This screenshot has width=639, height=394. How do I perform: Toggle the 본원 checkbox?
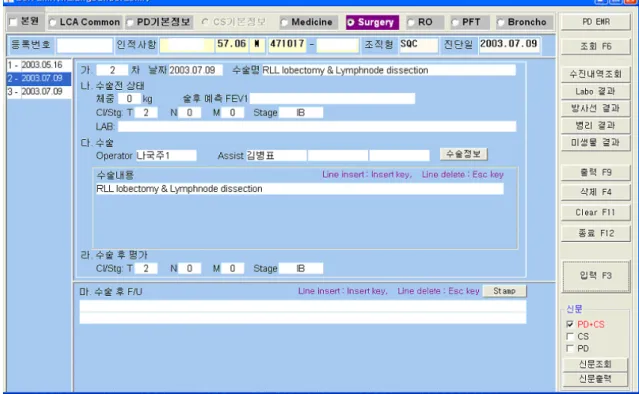(13, 22)
